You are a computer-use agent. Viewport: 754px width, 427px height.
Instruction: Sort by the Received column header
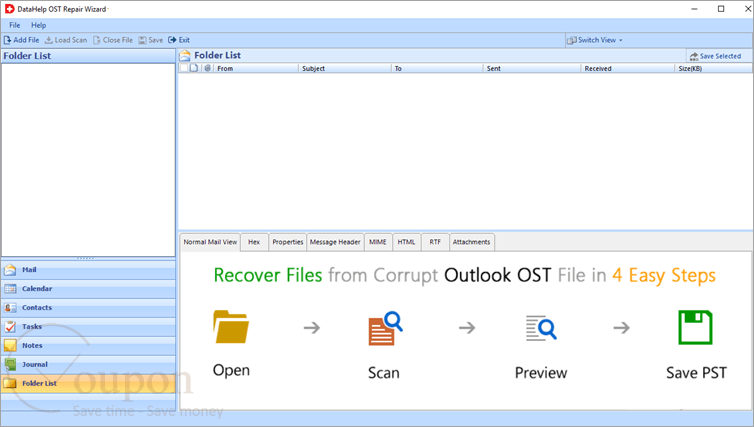628,68
